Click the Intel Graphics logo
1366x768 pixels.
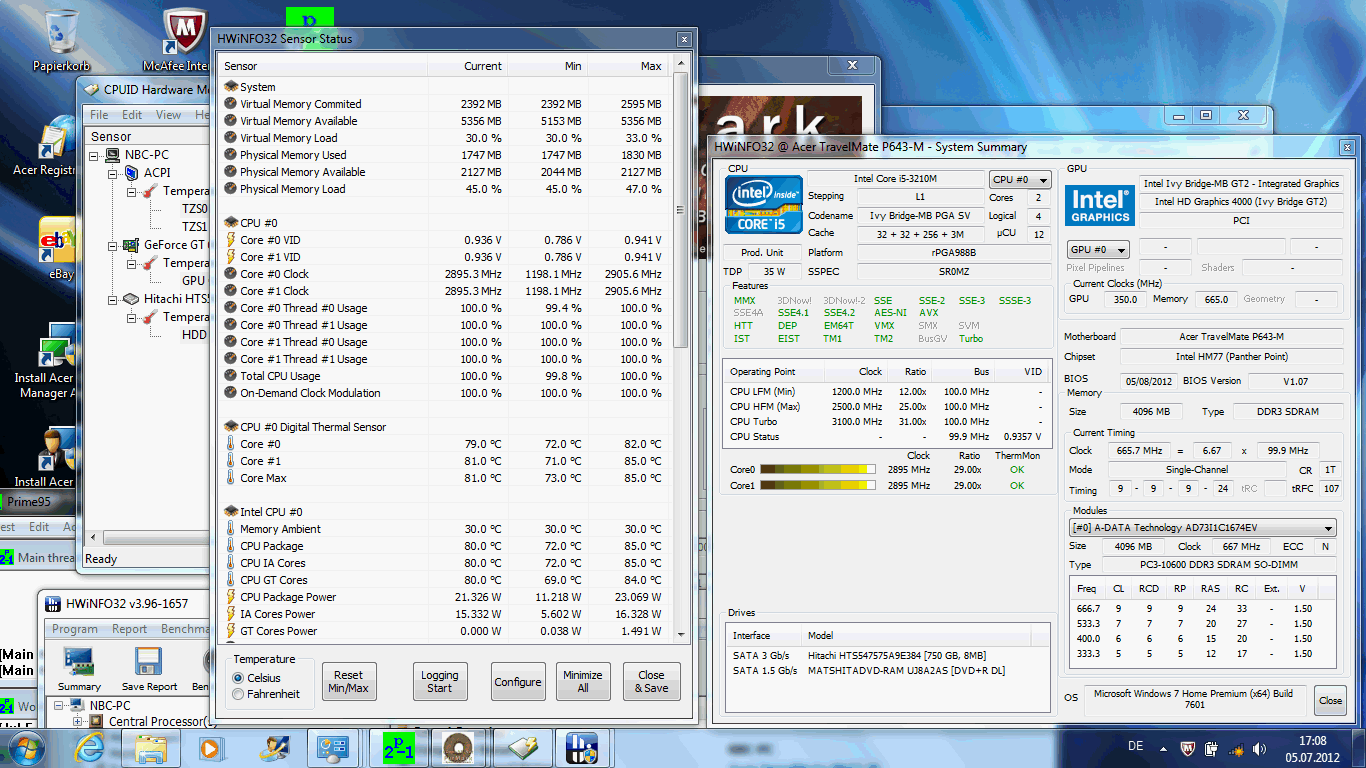(x=1100, y=204)
